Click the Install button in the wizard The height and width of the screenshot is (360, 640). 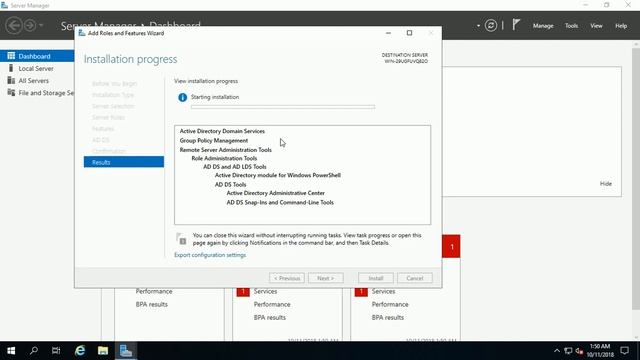click(376, 278)
